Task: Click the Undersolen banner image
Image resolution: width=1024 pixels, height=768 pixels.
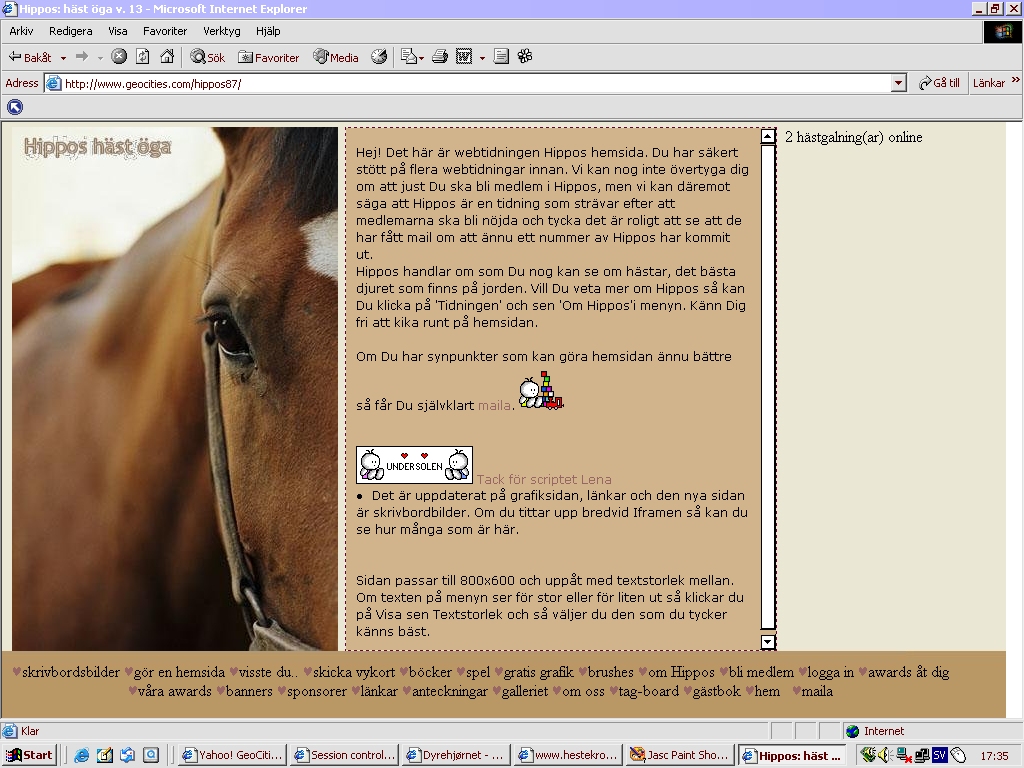Action: pyautogui.click(x=414, y=465)
